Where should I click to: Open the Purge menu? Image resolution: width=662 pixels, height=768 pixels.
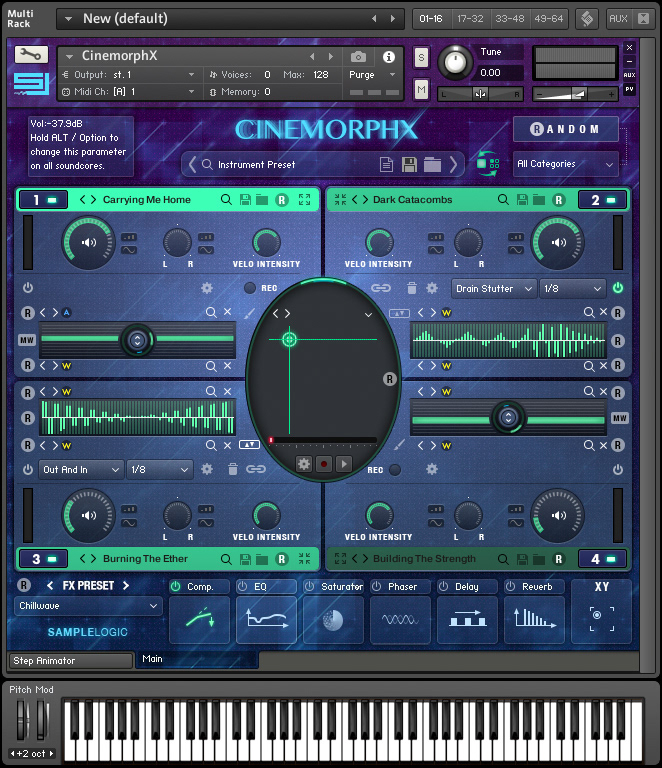tap(372, 75)
